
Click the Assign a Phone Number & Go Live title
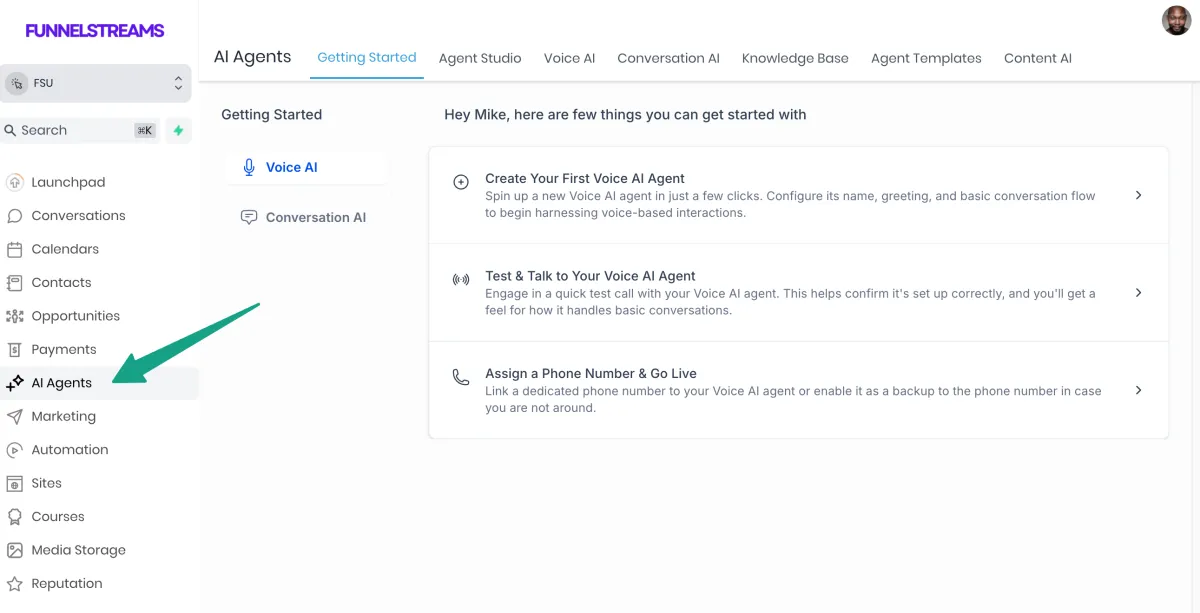tap(591, 374)
